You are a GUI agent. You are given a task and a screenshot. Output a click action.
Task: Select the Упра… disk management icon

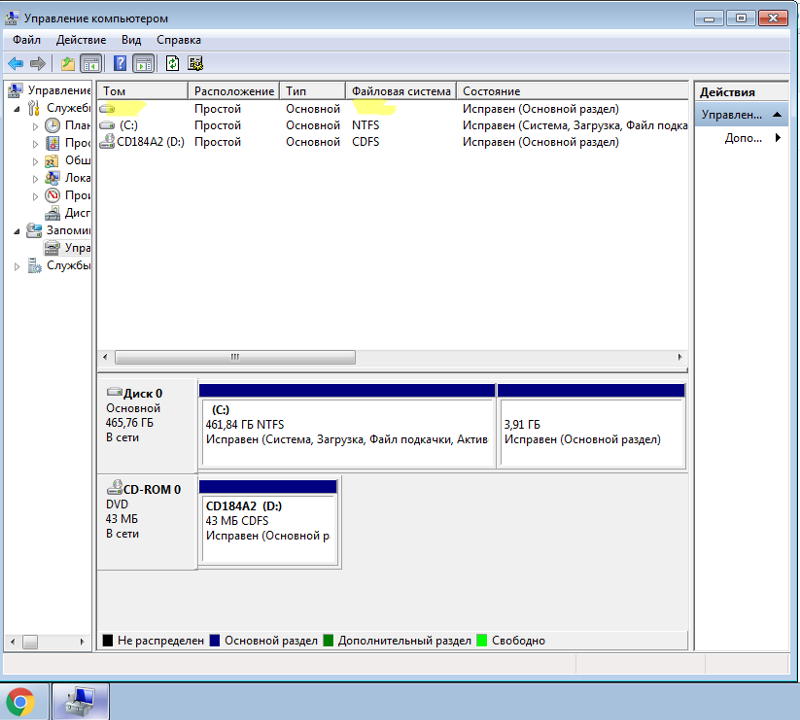point(52,248)
